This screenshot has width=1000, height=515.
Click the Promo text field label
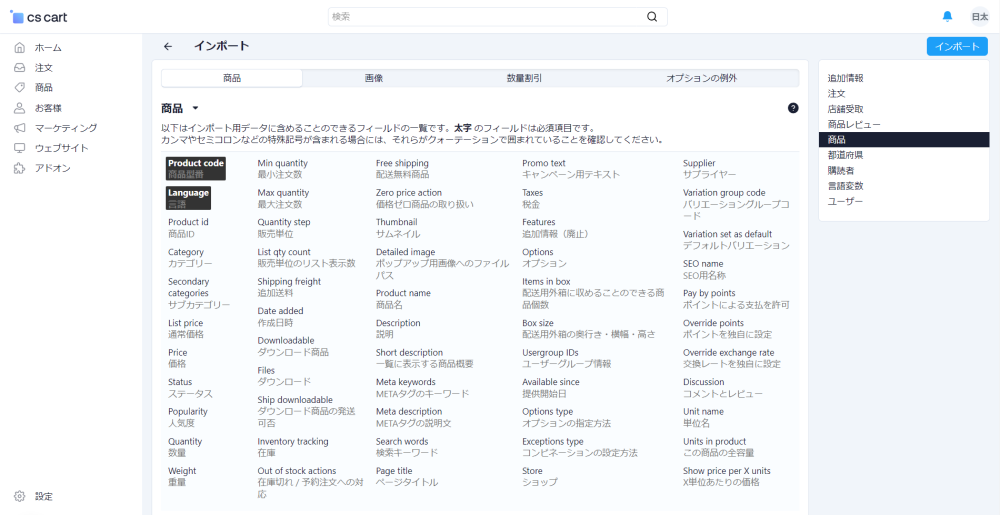coord(544,163)
